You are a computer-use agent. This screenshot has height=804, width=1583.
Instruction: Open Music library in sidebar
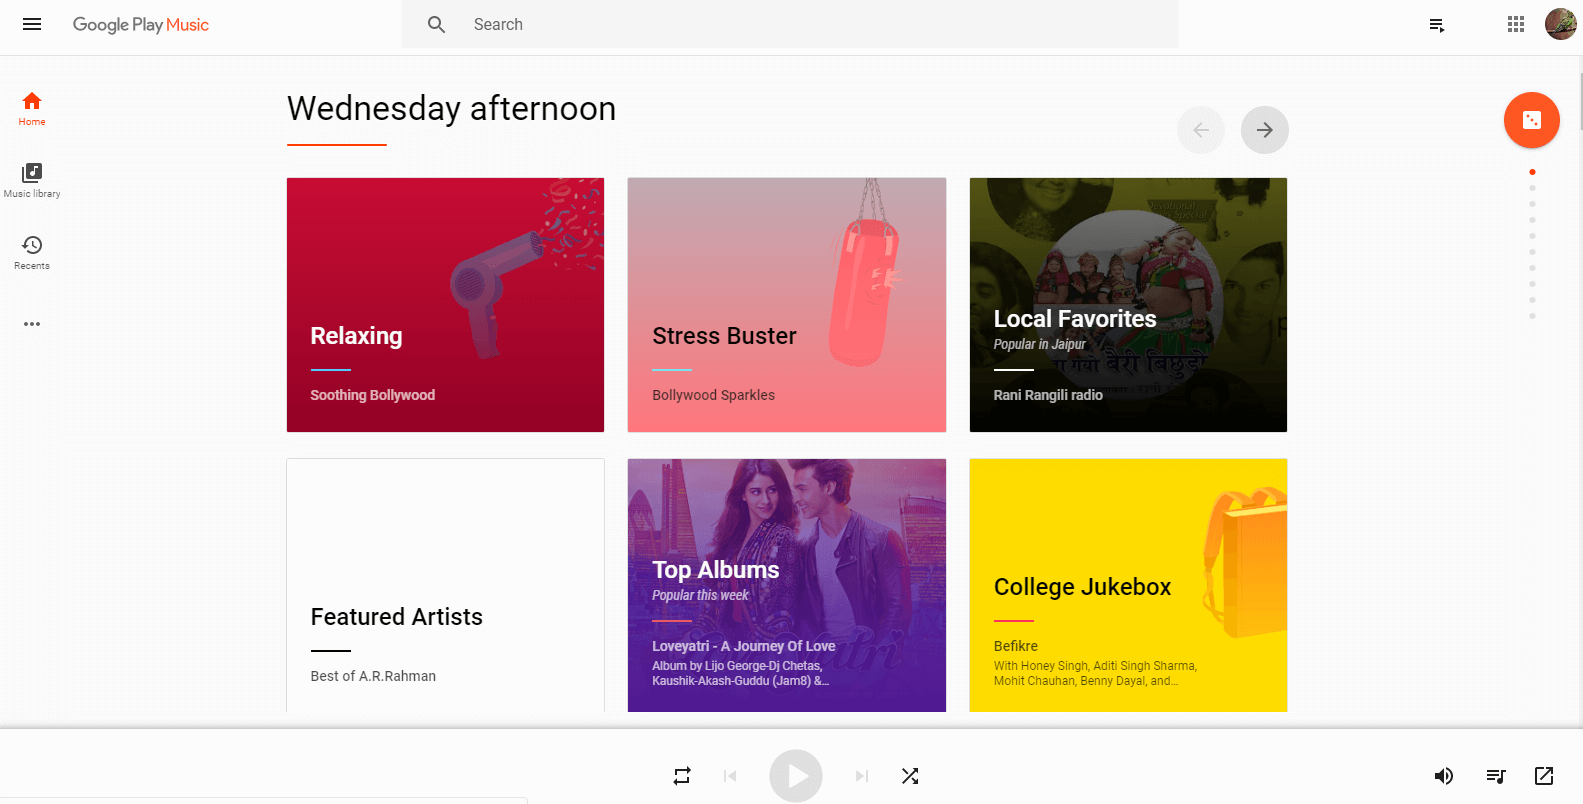[x=32, y=180]
